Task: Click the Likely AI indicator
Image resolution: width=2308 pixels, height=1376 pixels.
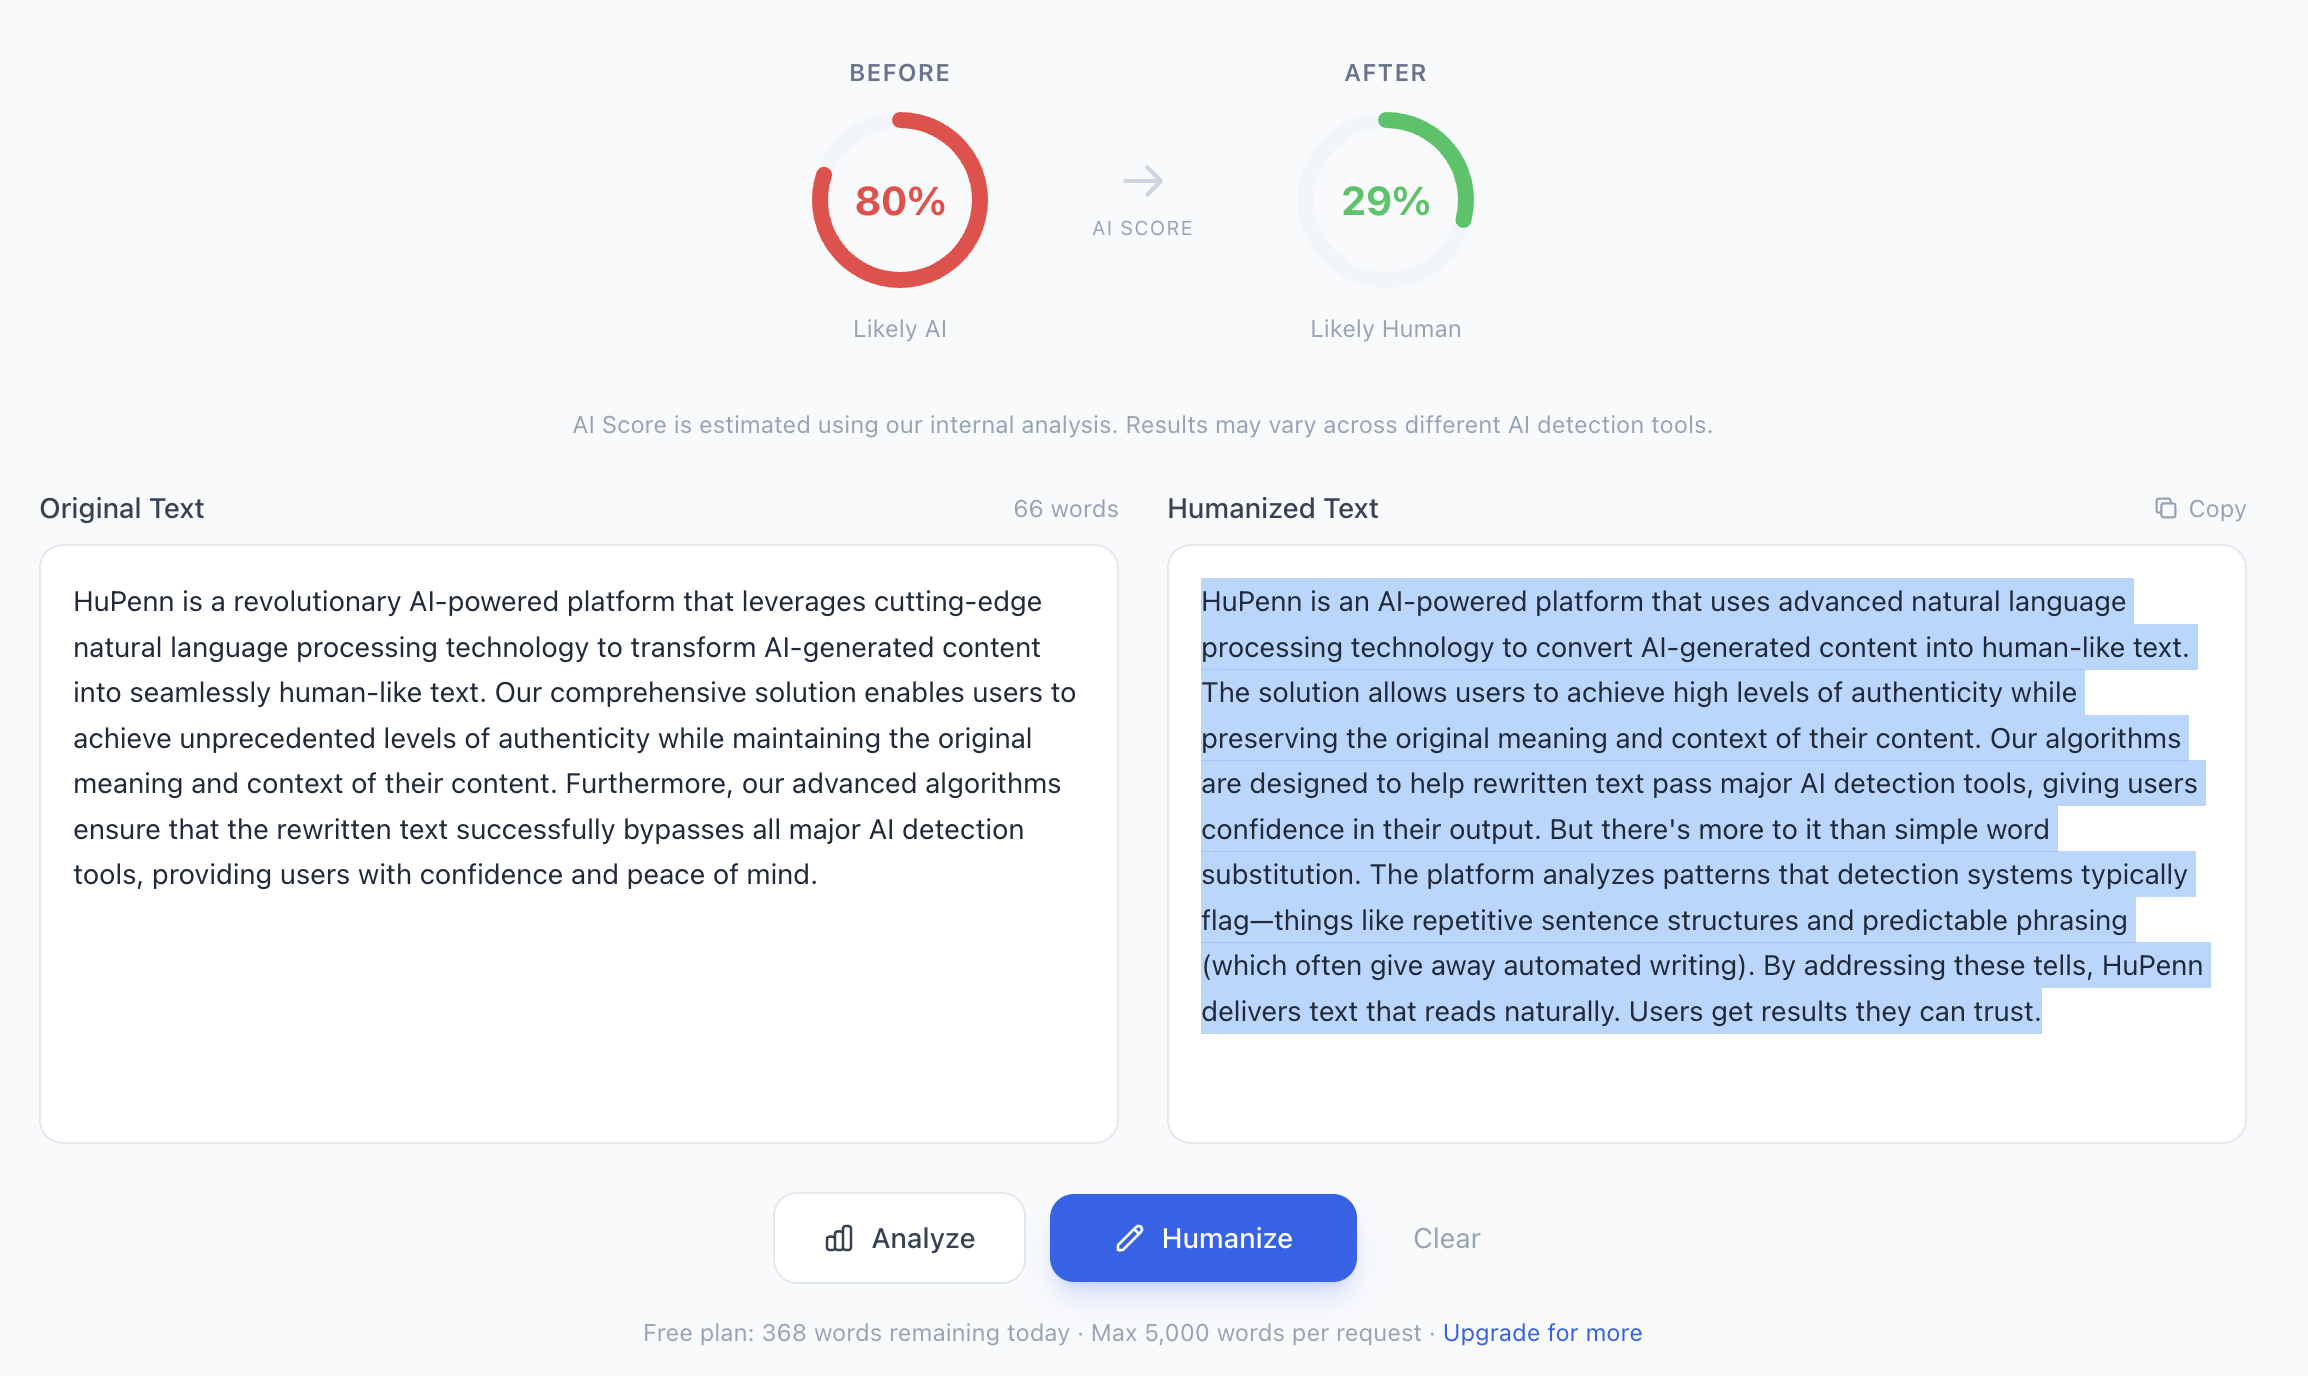Action: [x=899, y=328]
